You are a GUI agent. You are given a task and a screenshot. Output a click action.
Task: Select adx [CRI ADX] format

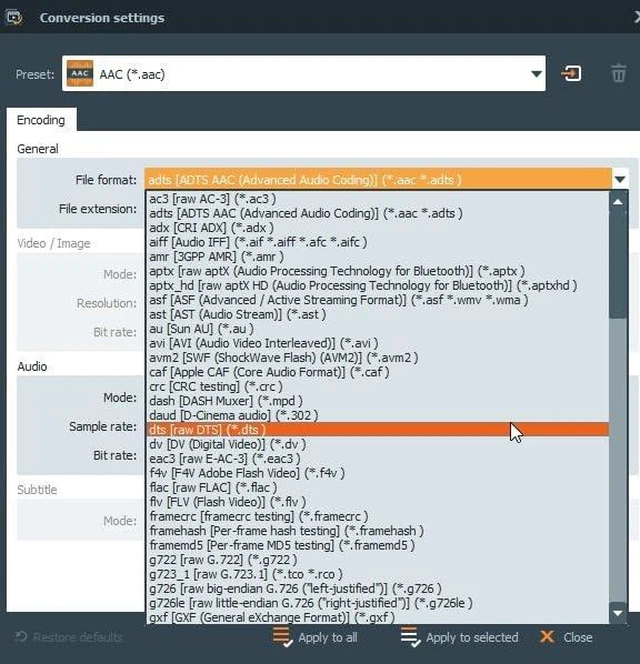click(x=377, y=227)
